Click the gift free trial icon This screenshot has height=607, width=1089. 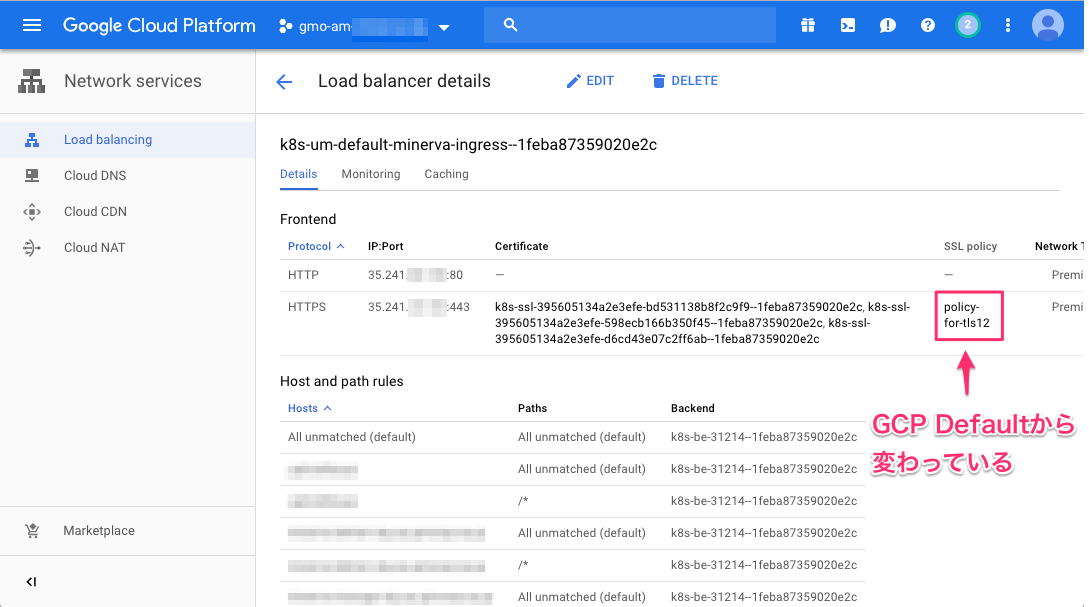(808, 25)
